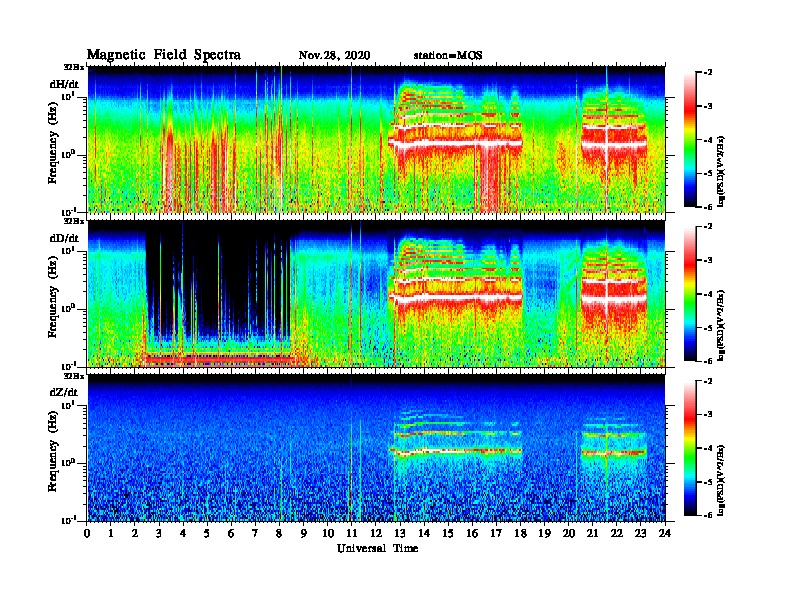Click the hour "18" tick label
This screenshot has height=612, width=792.
[x=520, y=533]
